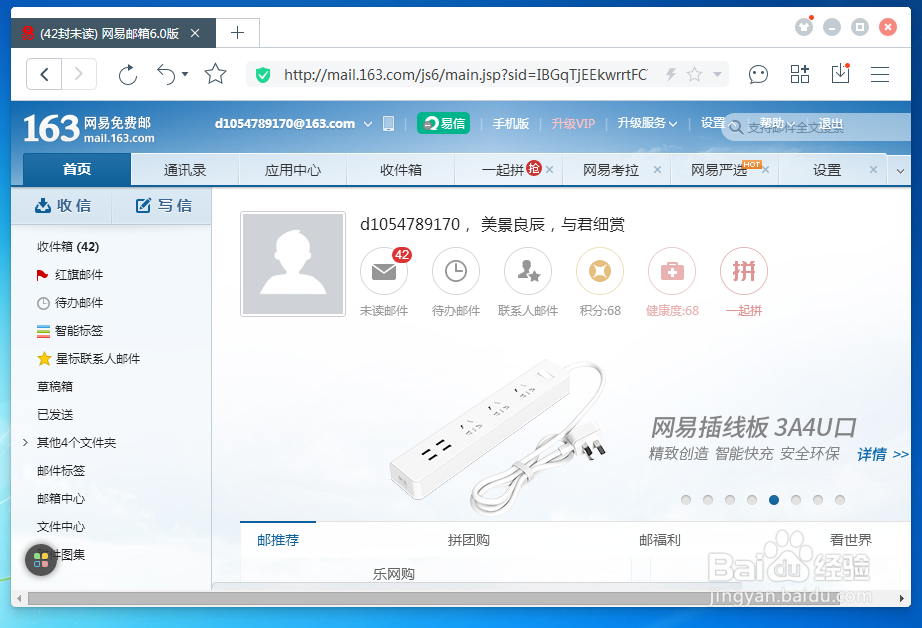Image resolution: width=922 pixels, height=628 pixels.
Task: Open the browser hamburger menu
Action: point(880,75)
